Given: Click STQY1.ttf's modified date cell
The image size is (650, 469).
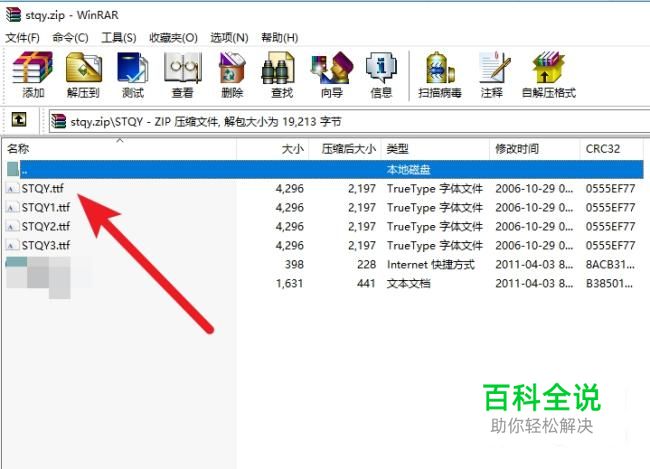Looking at the screenshot, I should pos(534,207).
